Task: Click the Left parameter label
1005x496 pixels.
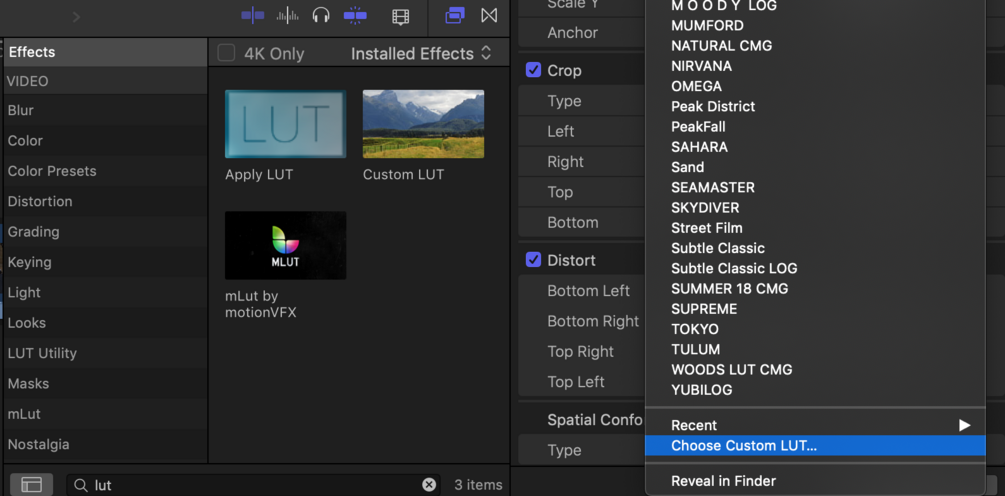Action: point(561,131)
